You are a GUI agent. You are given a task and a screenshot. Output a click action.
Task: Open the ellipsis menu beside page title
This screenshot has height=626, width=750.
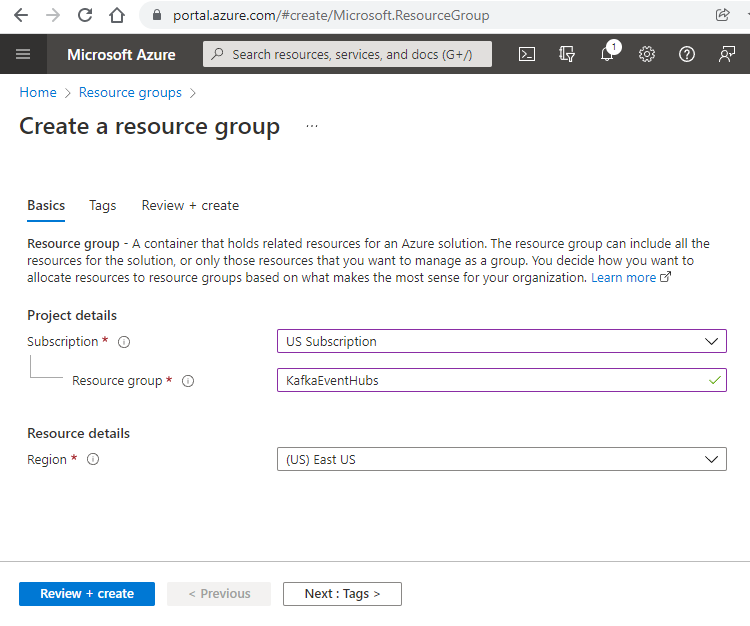tap(312, 126)
